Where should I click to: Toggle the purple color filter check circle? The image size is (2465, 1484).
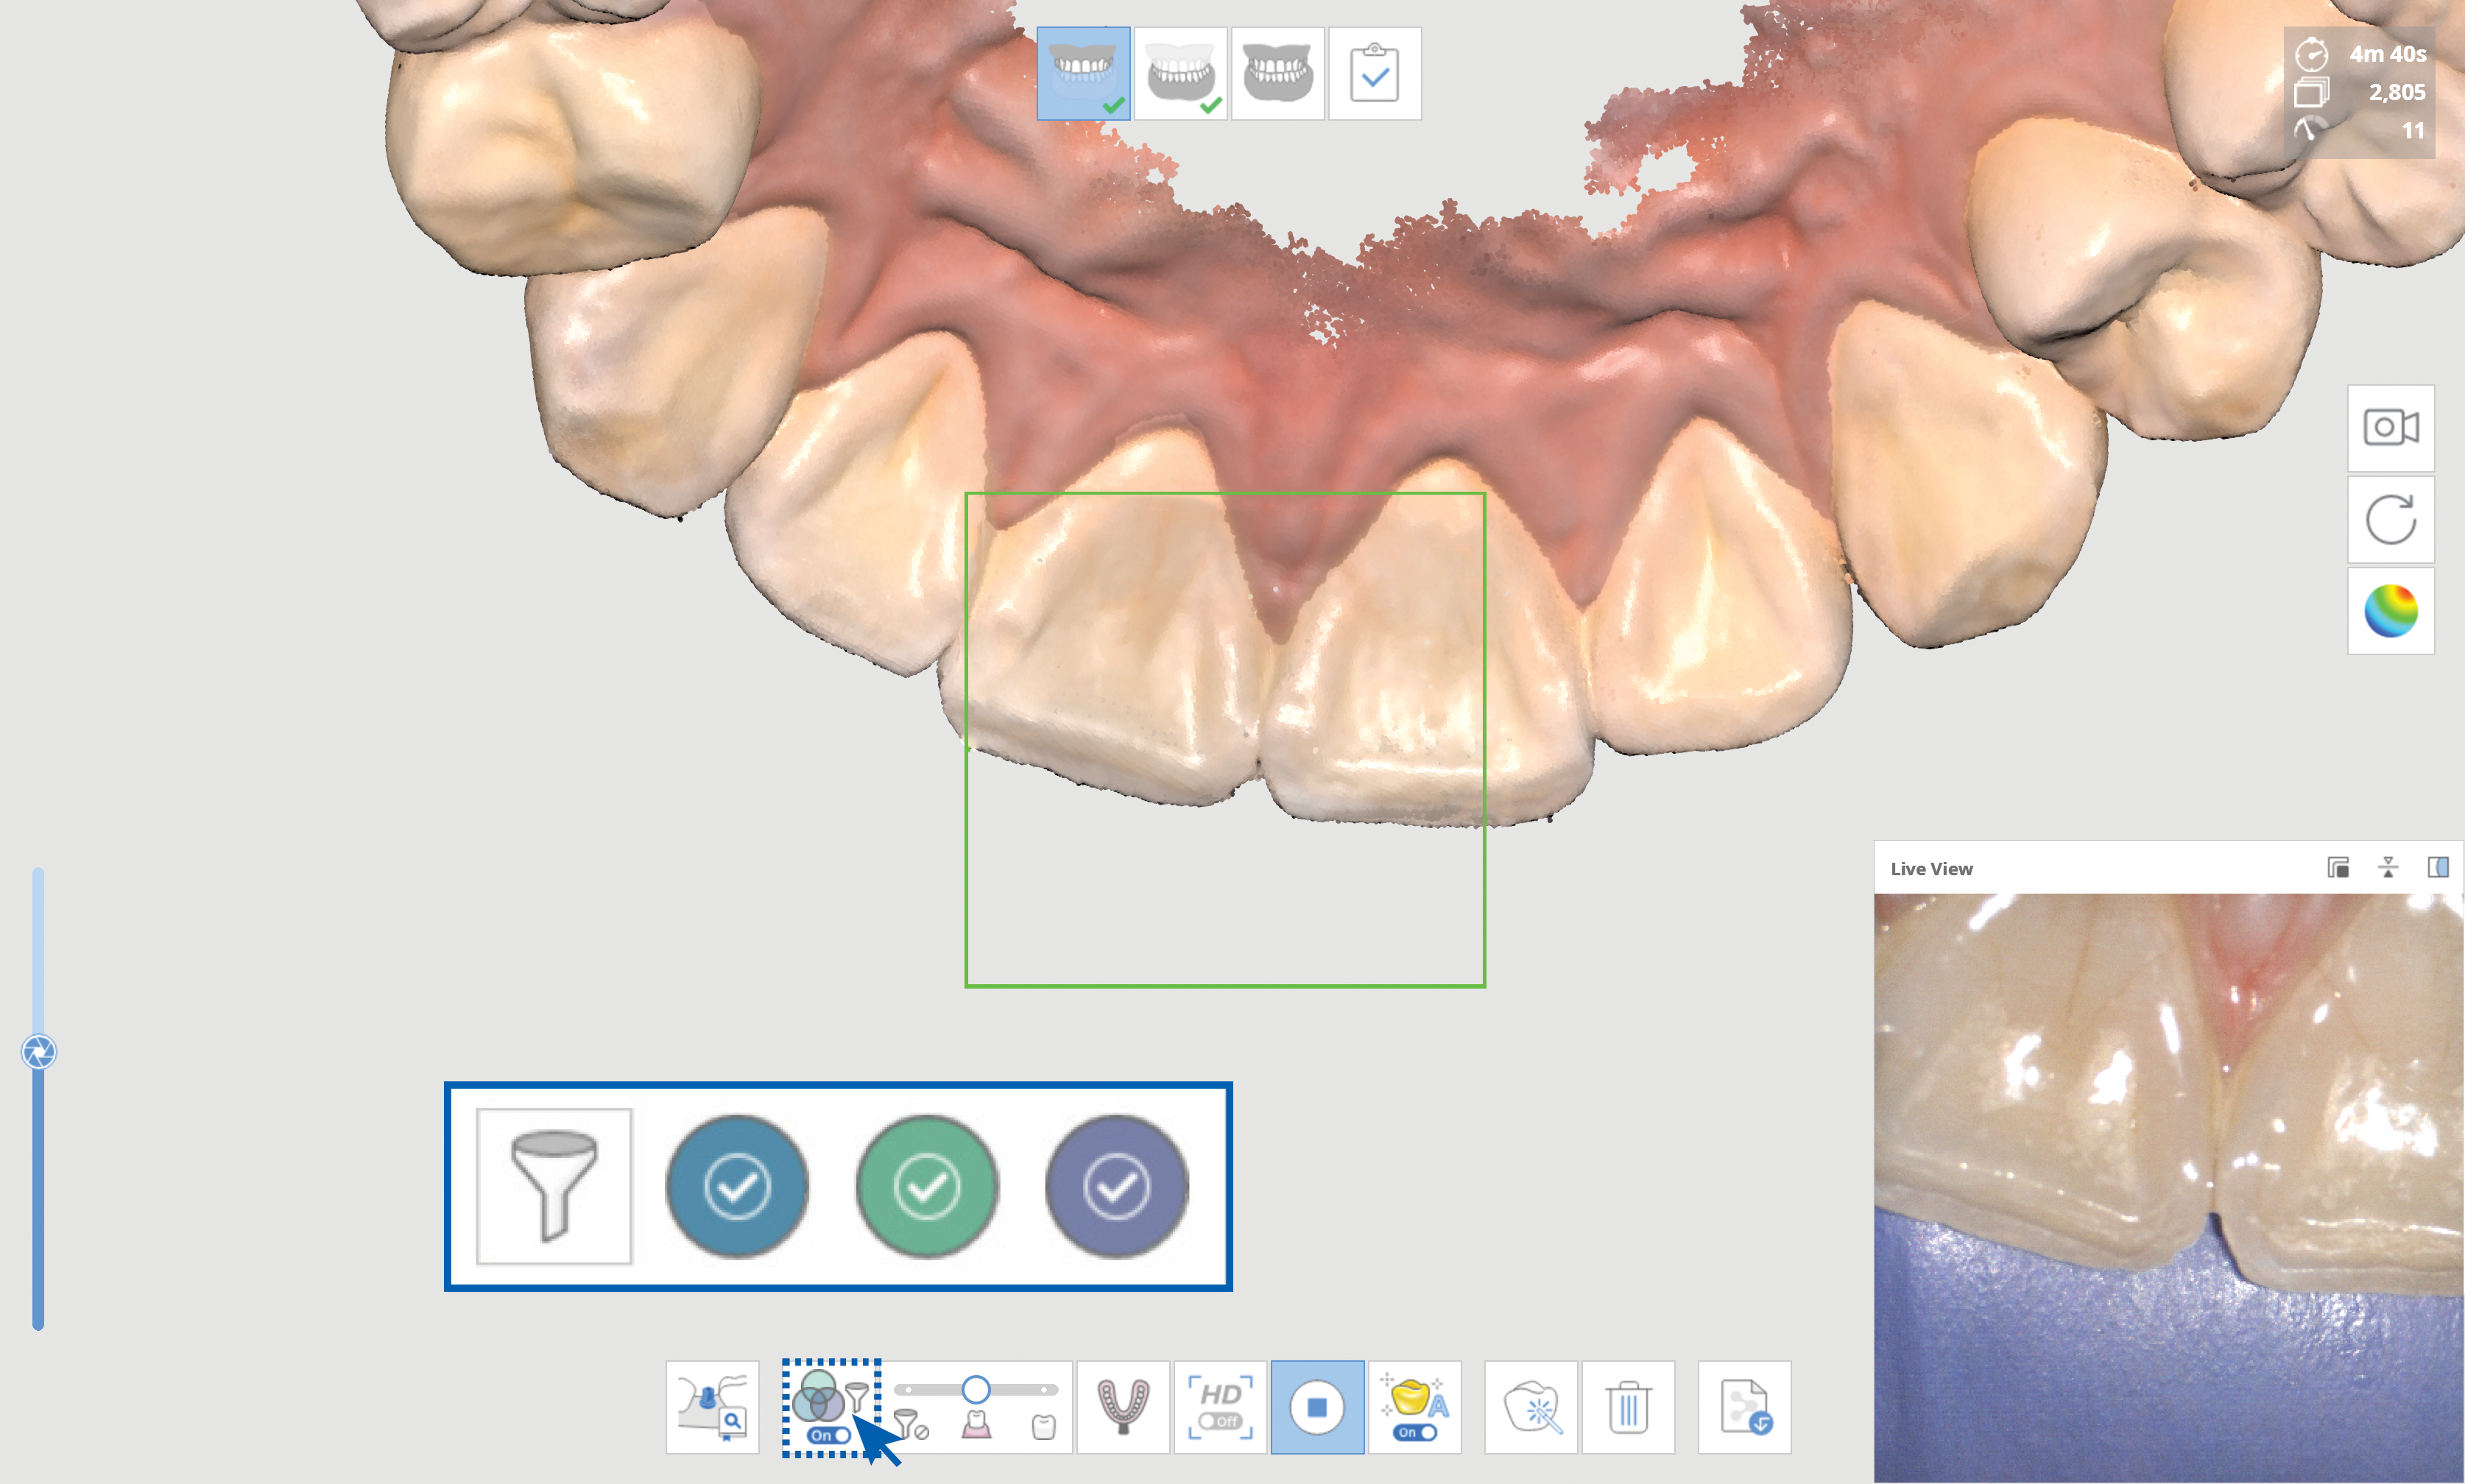(x=1116, y=1187)
